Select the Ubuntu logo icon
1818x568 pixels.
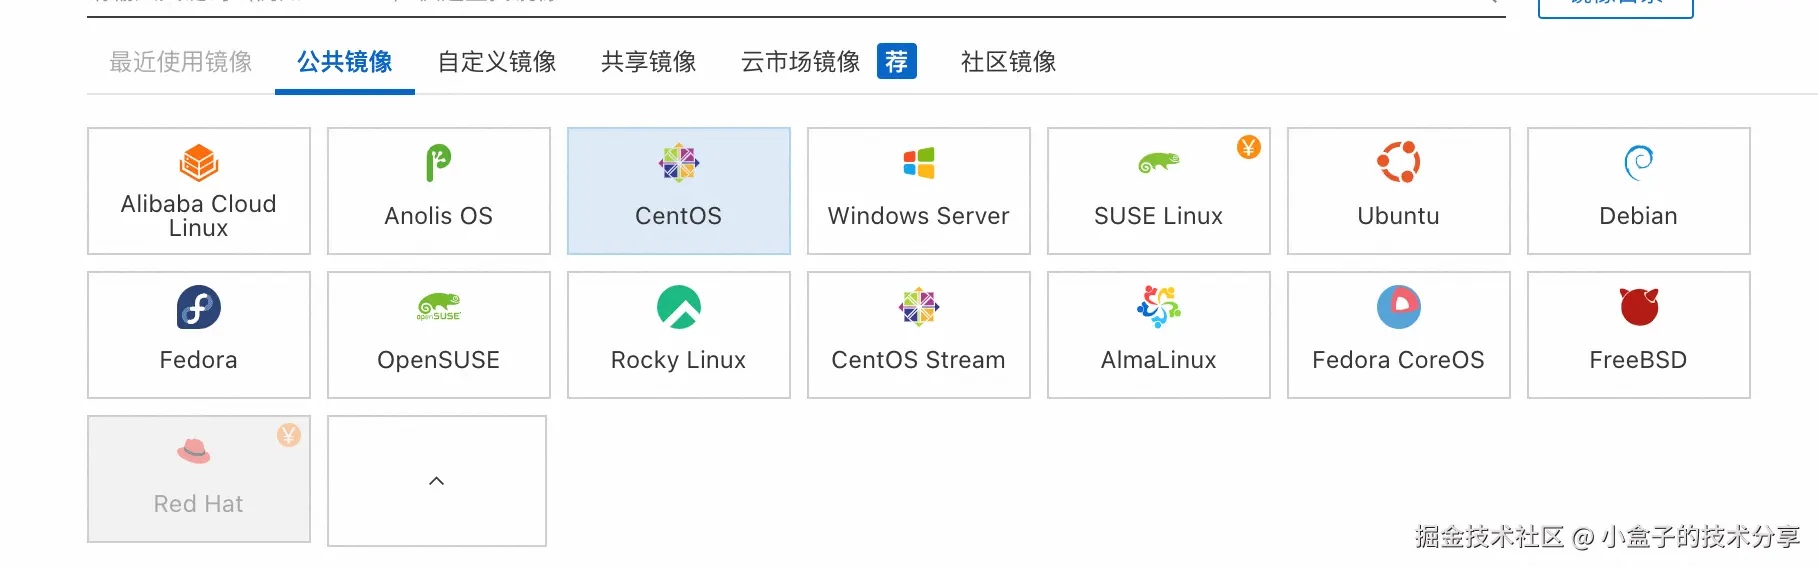[x=1398, y=162]
